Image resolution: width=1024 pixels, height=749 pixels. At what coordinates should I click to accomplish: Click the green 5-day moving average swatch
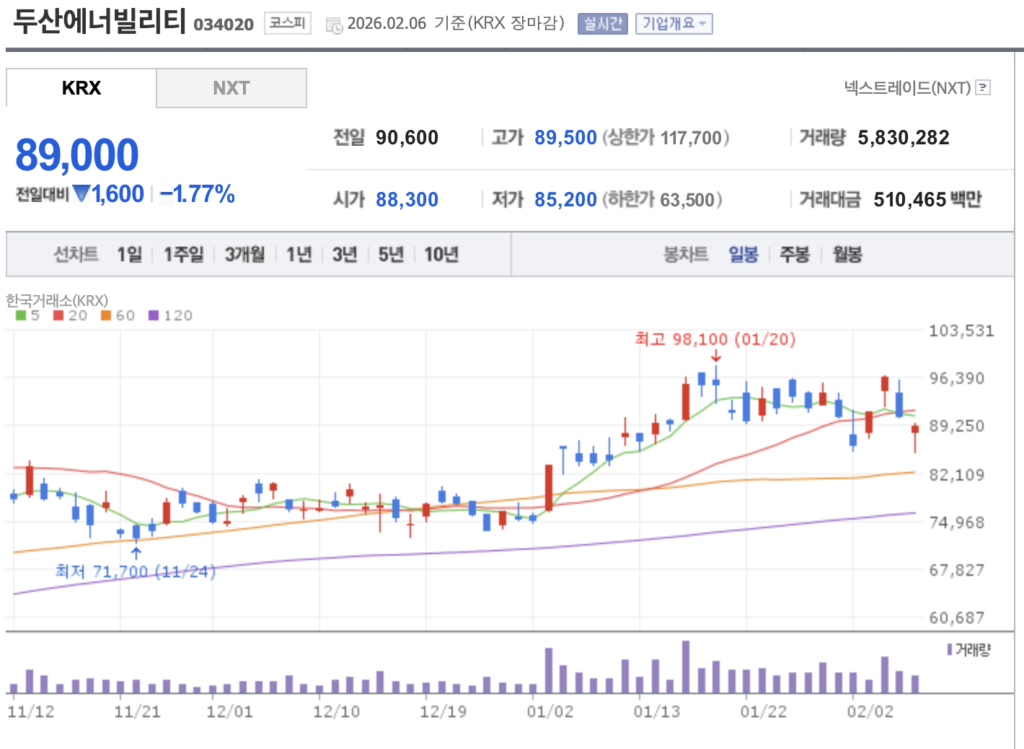coord(21,315)
